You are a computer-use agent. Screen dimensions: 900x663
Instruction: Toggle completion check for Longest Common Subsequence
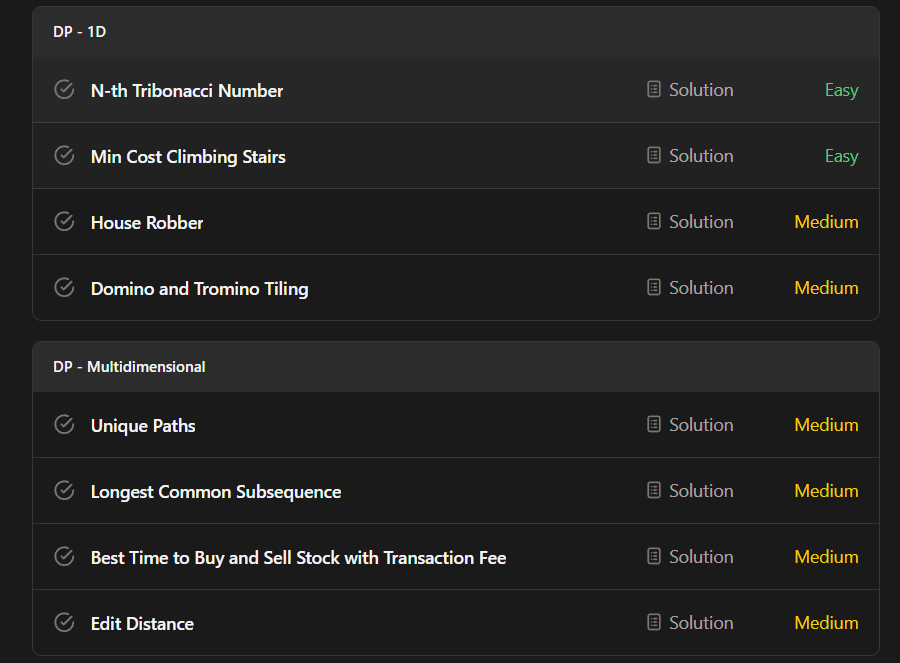[64, 491]
